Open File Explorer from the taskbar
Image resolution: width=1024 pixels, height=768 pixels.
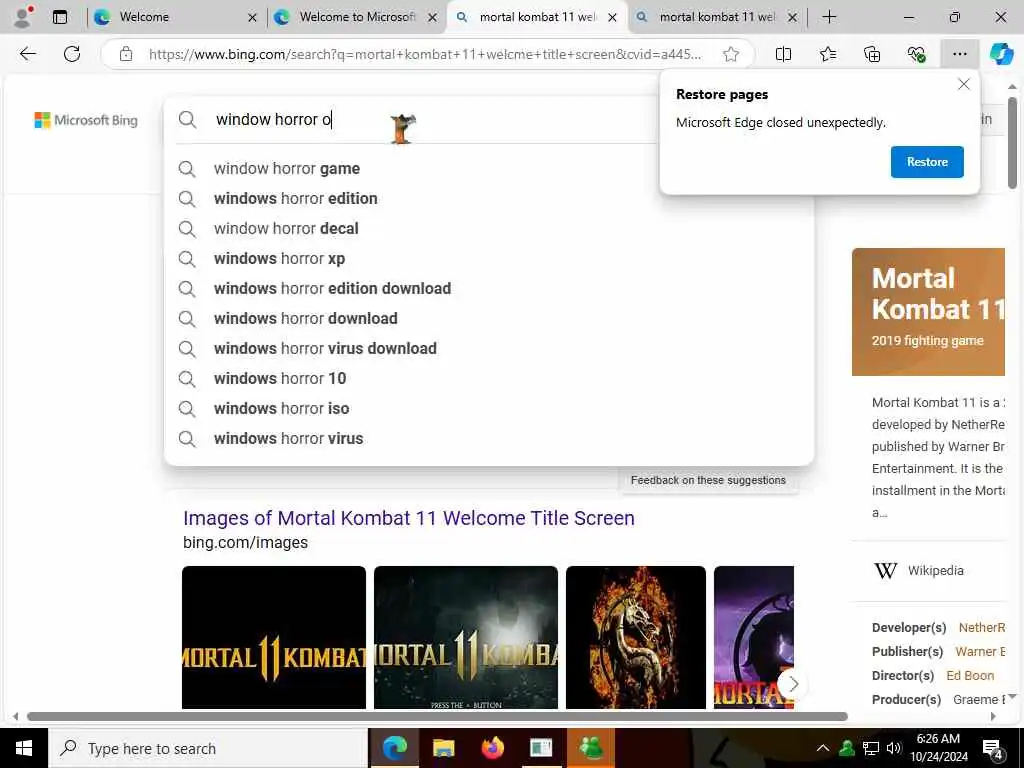pyautogui.click(x=443, y=748)
